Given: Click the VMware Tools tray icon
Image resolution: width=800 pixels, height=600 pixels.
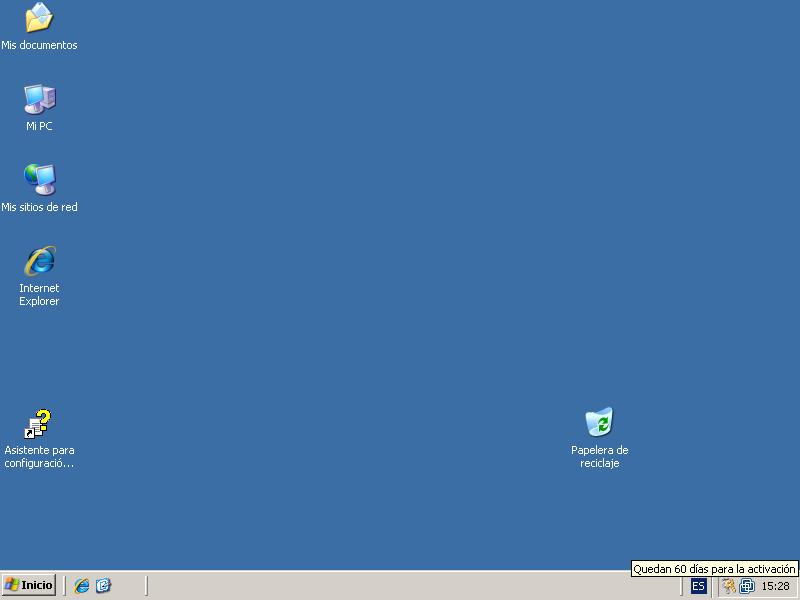Looking at the screenshot, I should (746, 586).
